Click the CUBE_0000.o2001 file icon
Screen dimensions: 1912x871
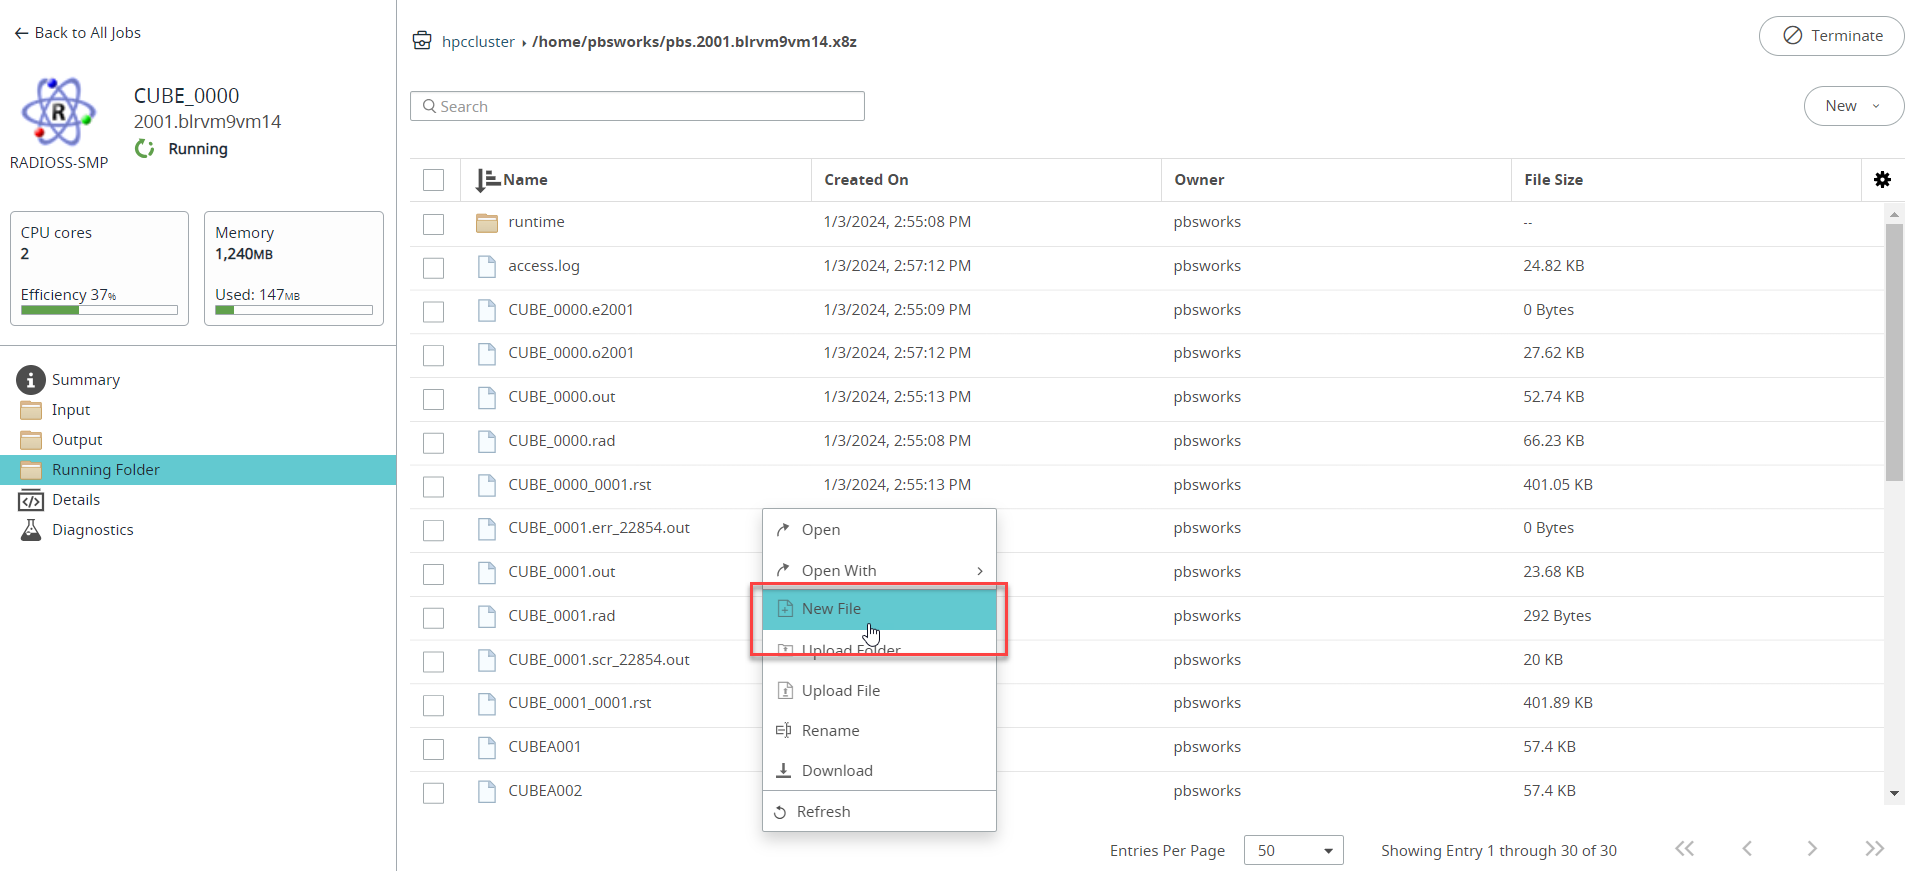(487, 353)
